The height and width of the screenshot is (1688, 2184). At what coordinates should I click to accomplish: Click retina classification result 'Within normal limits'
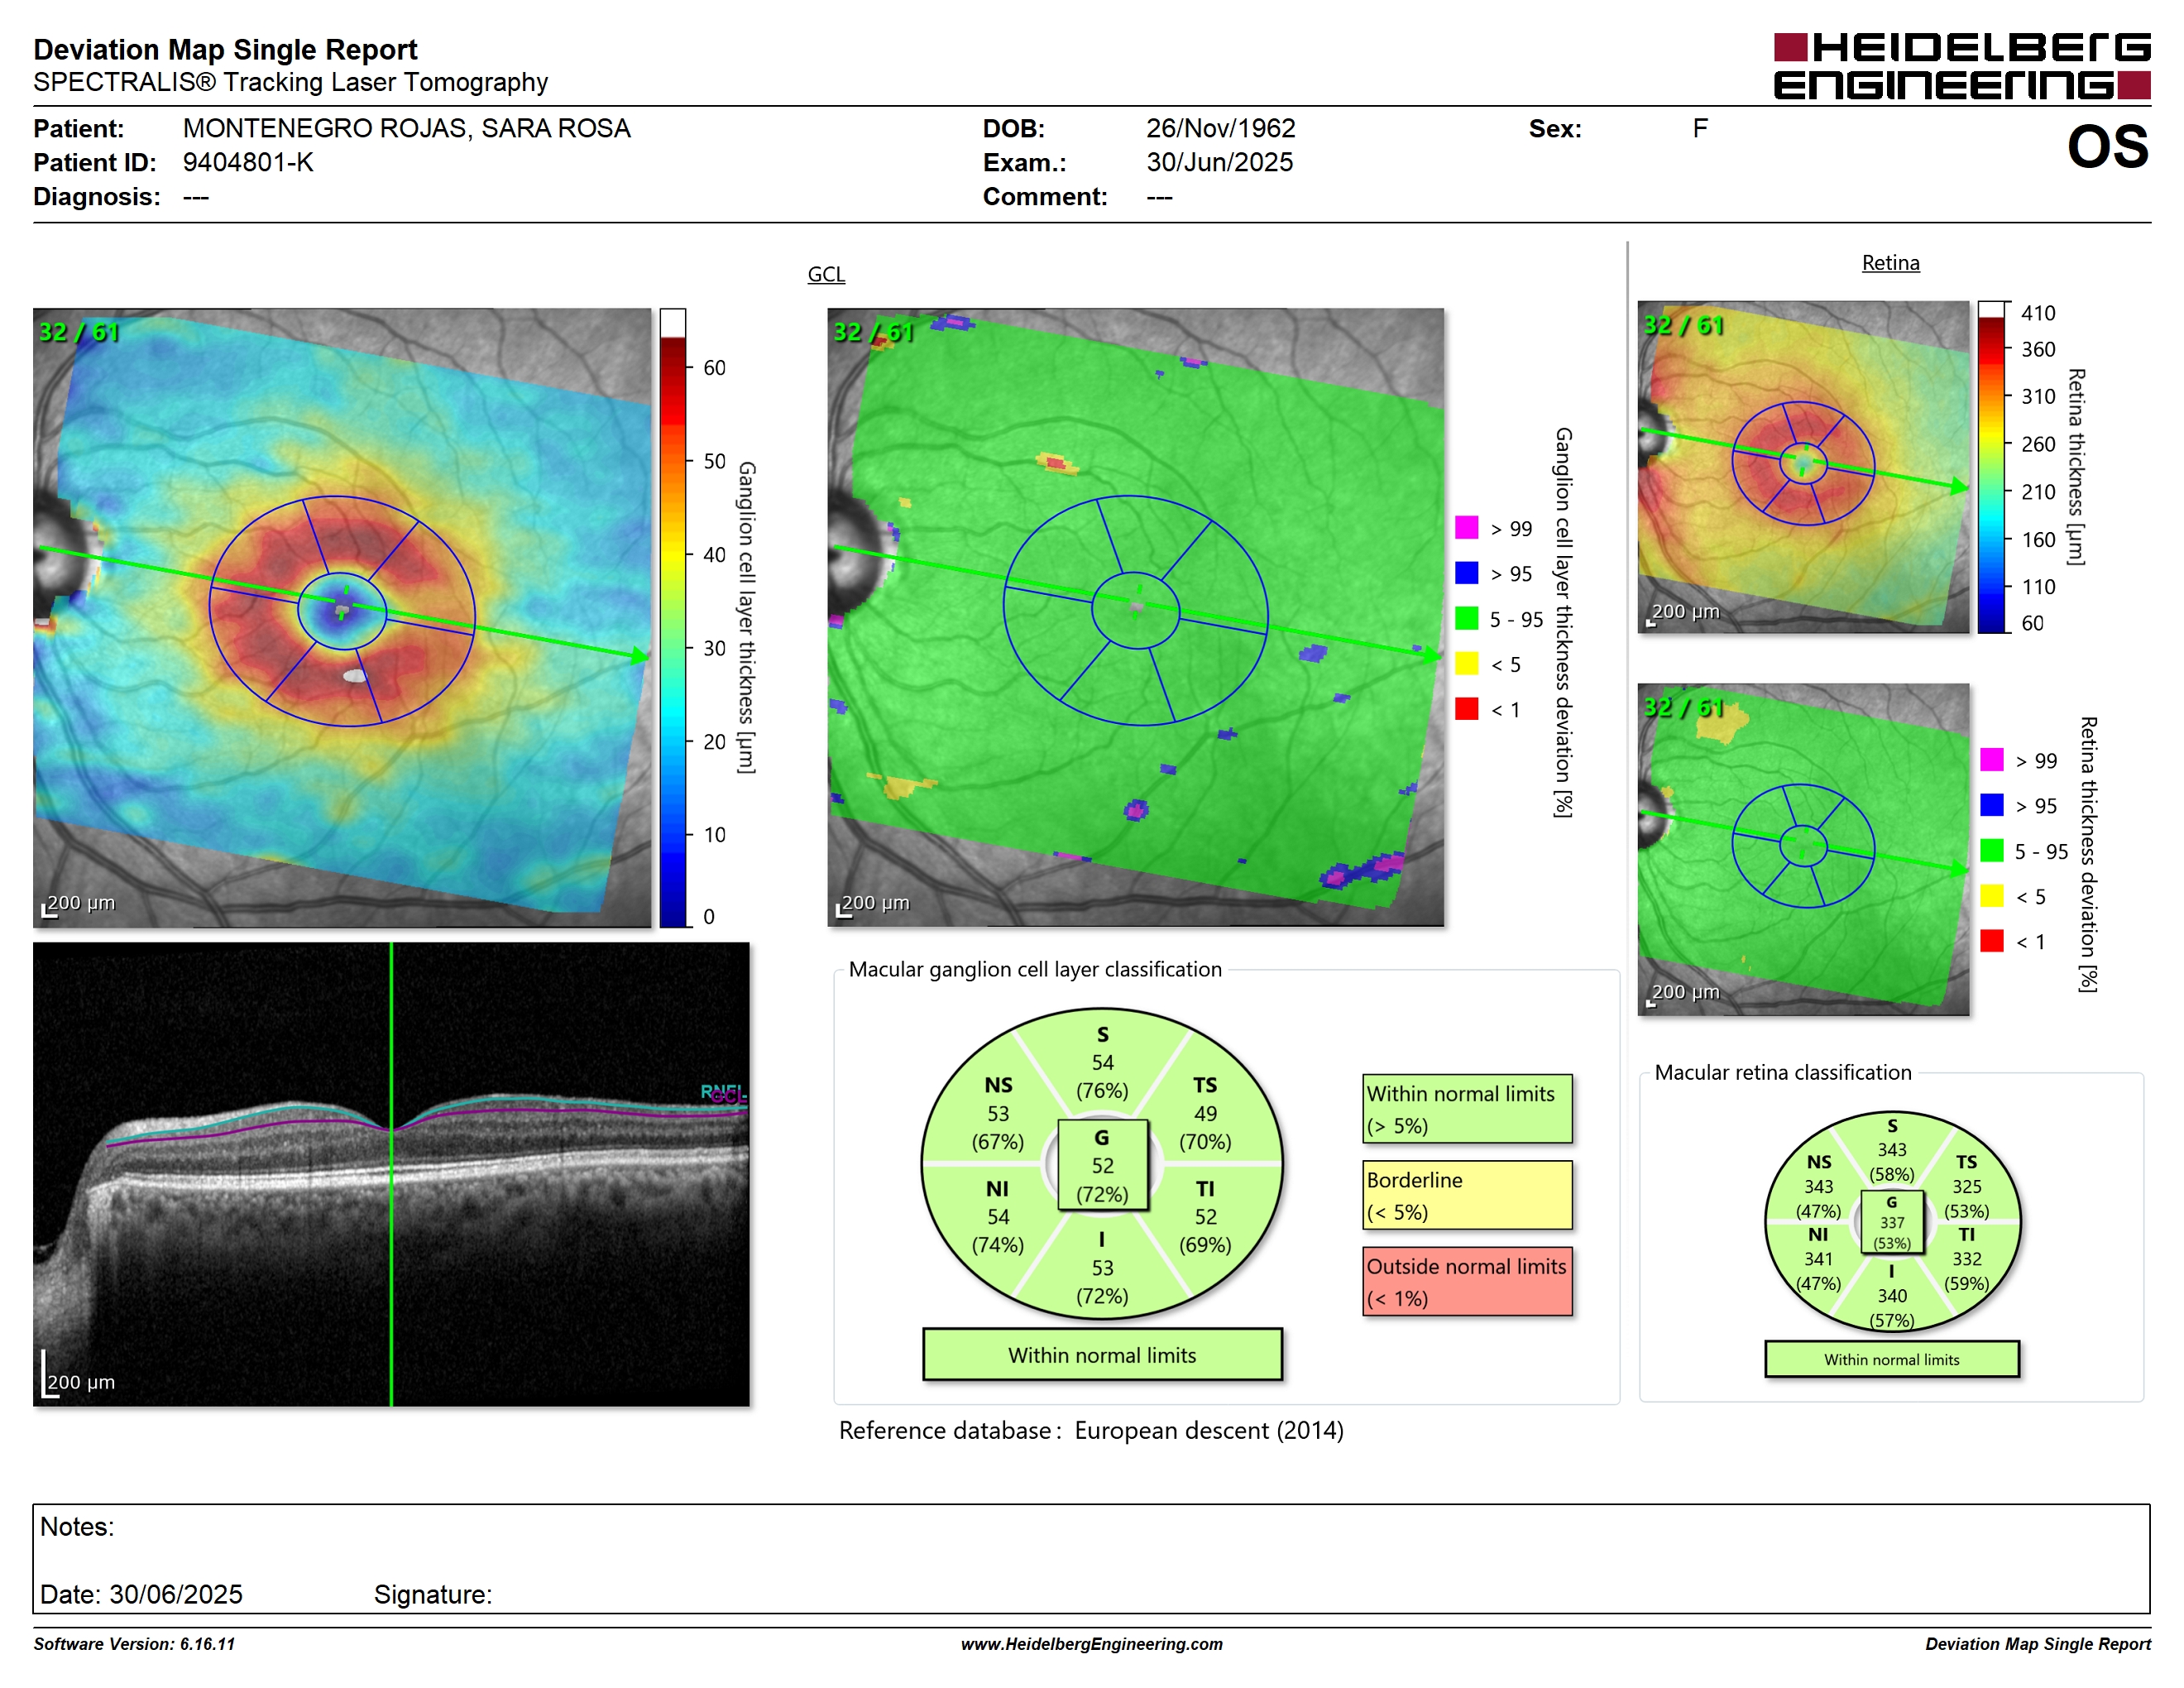click(1891, 1359)
